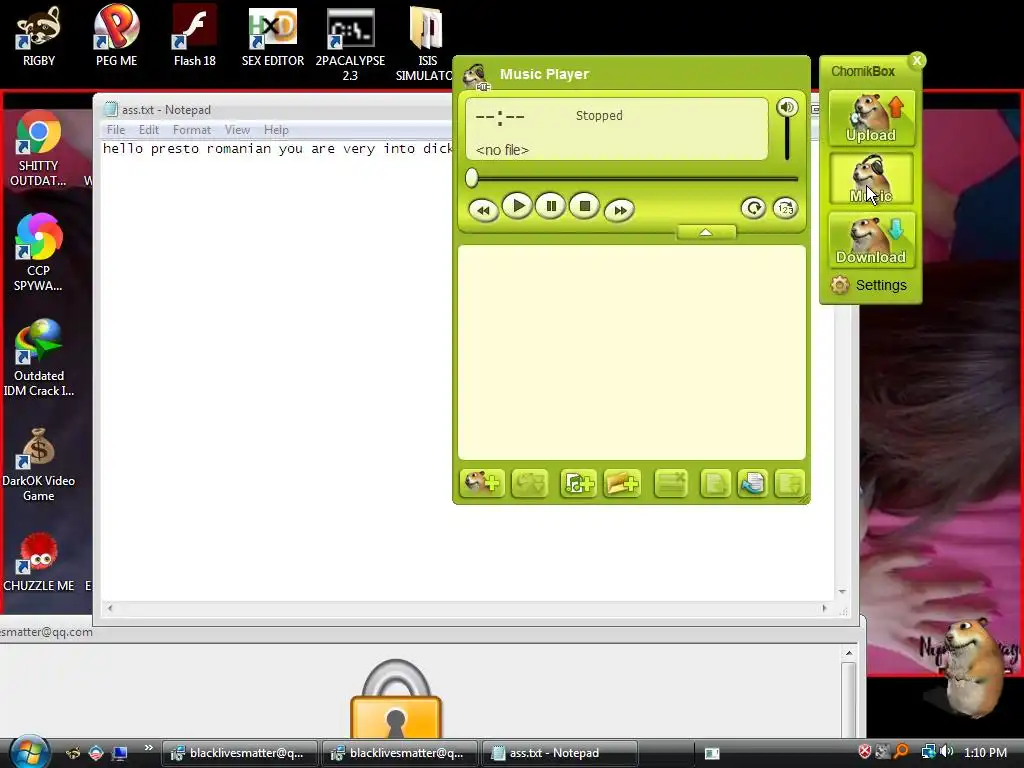Image resolution: width=1024 pixels, height=768 pixels.
Task: Click Notepad's horizontal scrollbar left arrow
Action: [110, 608]
